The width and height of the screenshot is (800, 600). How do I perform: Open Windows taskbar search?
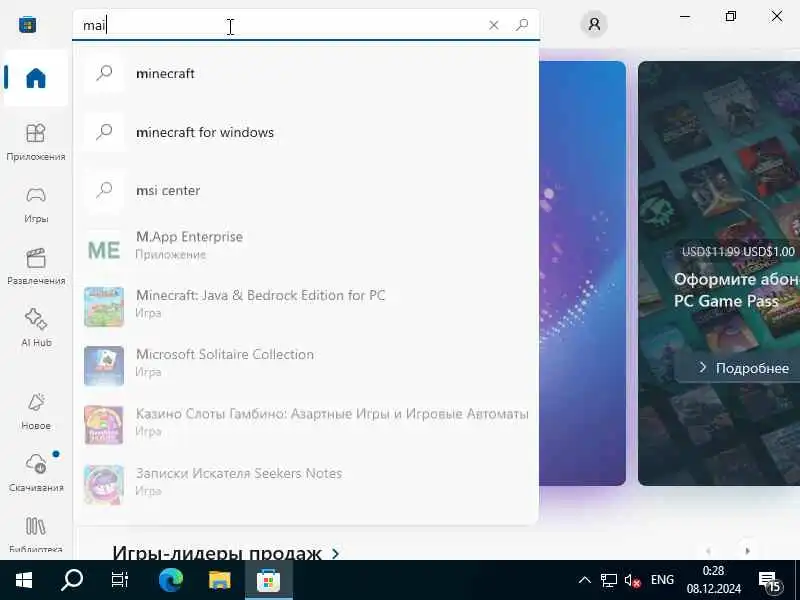click(x=71, y=580)
